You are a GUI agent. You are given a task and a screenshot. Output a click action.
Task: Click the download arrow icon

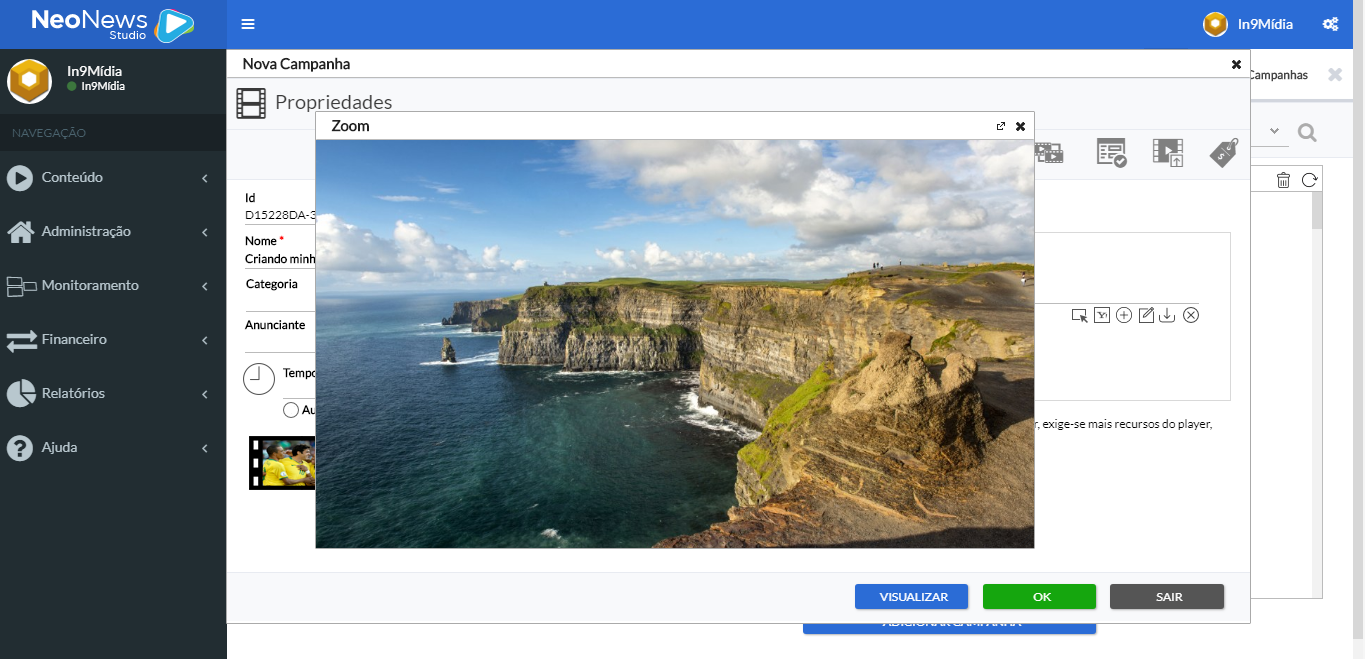click(x=1167, y=315)
